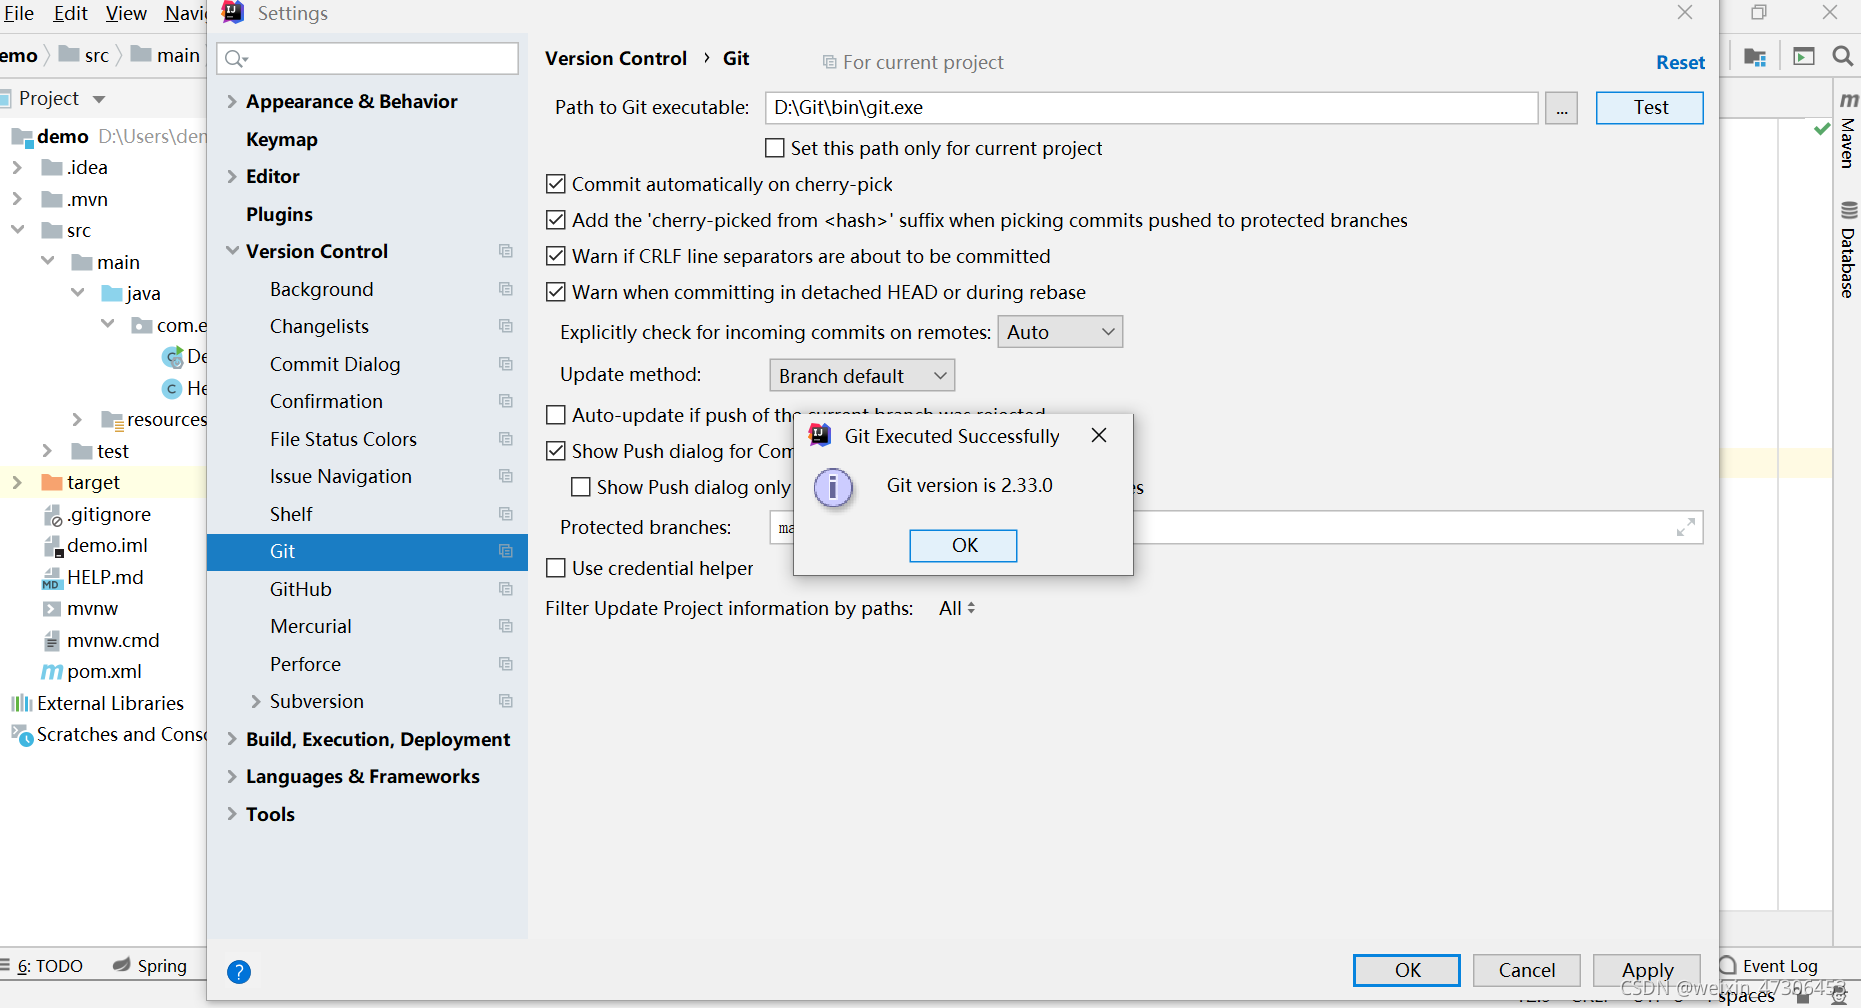
Task: Click the Reset link
Action: coord(1680,62)
